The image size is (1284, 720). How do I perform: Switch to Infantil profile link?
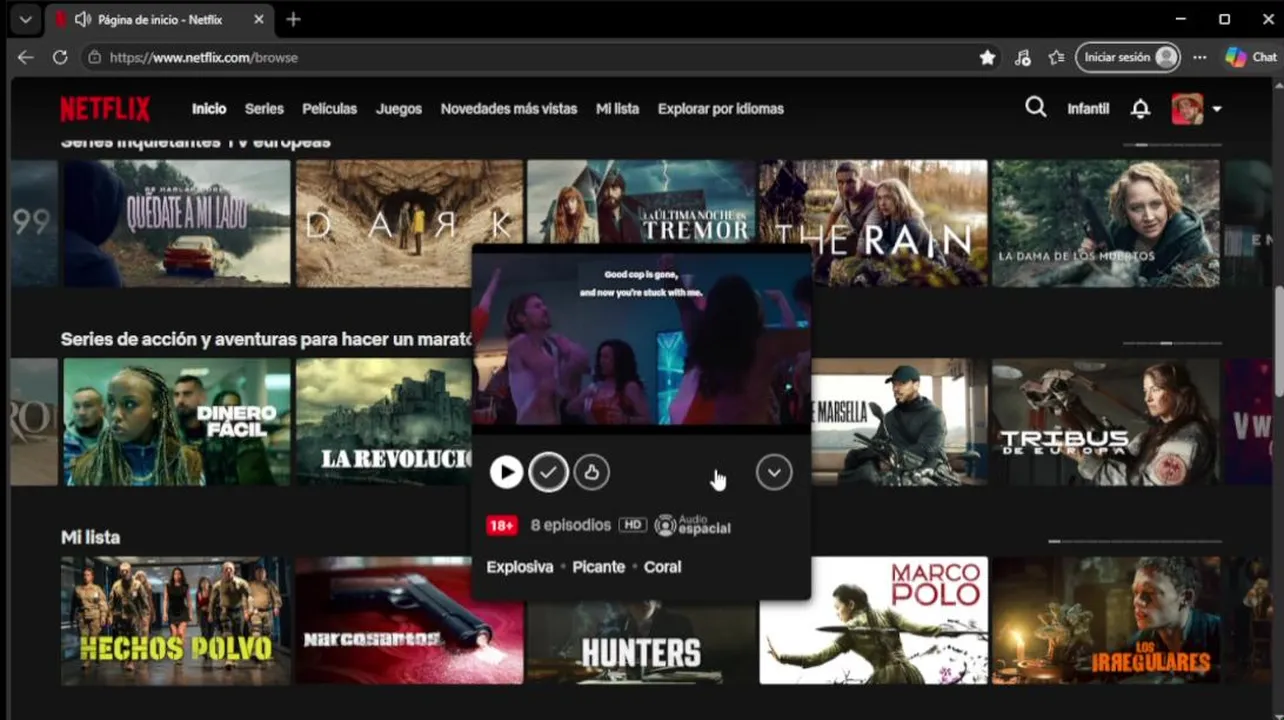(1088, 108)
